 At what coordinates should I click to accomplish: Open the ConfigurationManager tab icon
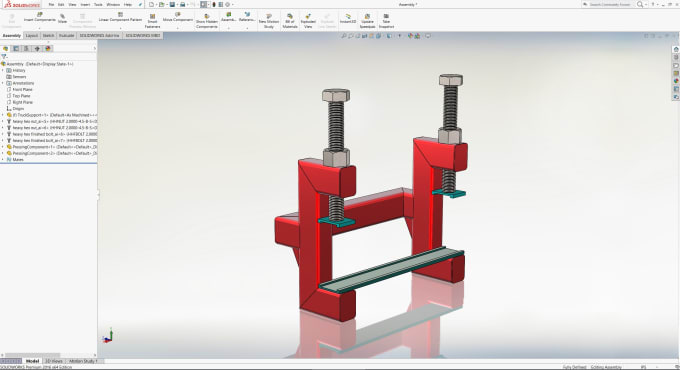pyautogui.click(x=26, y=49)
